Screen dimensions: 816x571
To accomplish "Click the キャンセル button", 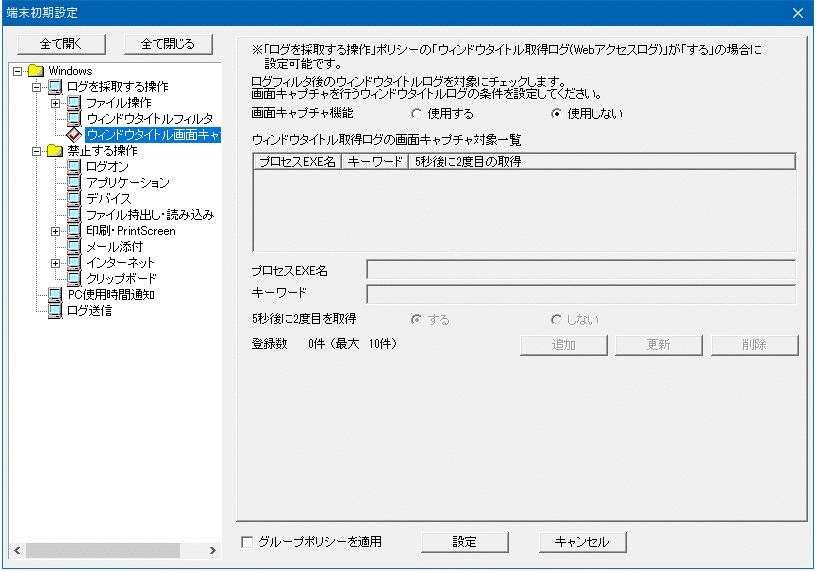I will pos(582,542).
